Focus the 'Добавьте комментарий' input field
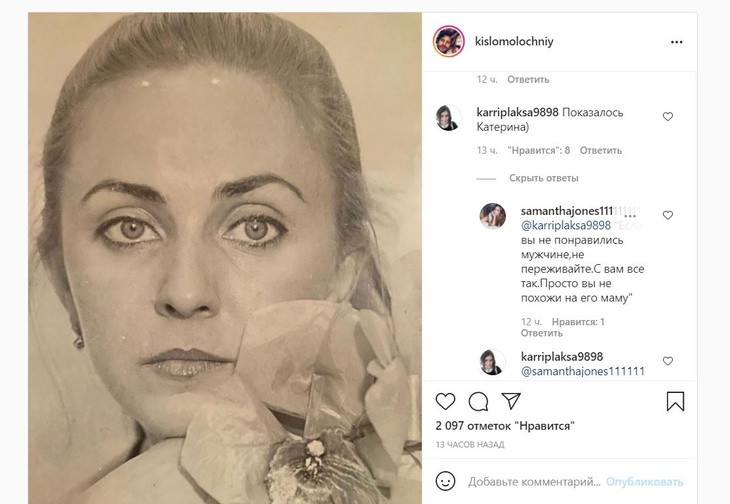This screenshot has height=504, width=730. click(x=534, y=481)
